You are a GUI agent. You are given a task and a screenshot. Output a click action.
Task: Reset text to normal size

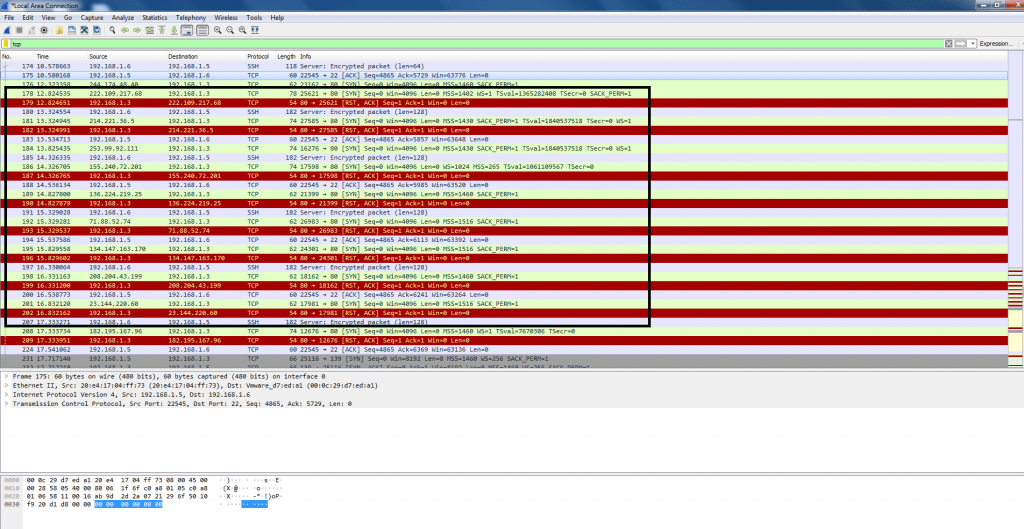242,30
